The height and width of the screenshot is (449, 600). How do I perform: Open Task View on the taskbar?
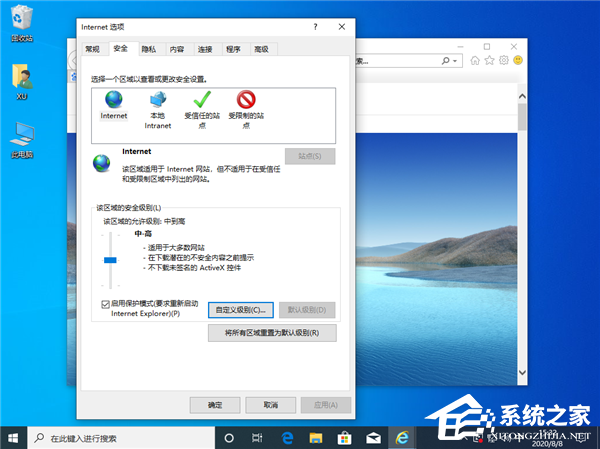pos(257,438)
